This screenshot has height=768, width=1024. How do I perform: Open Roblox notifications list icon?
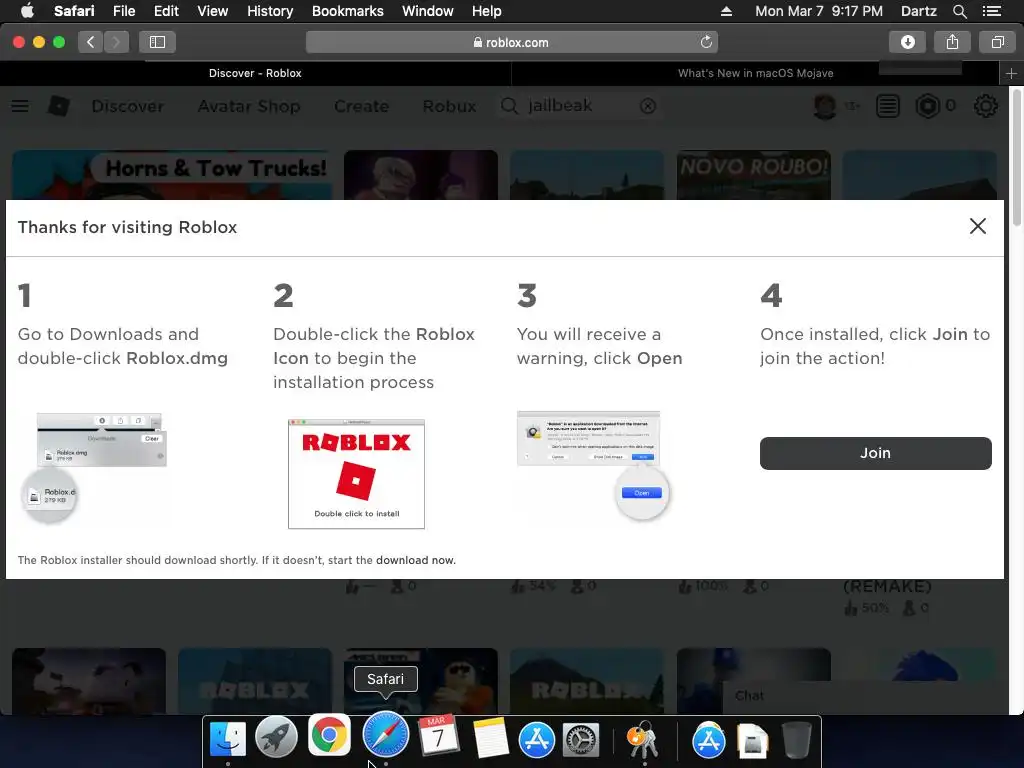[888, 106]
